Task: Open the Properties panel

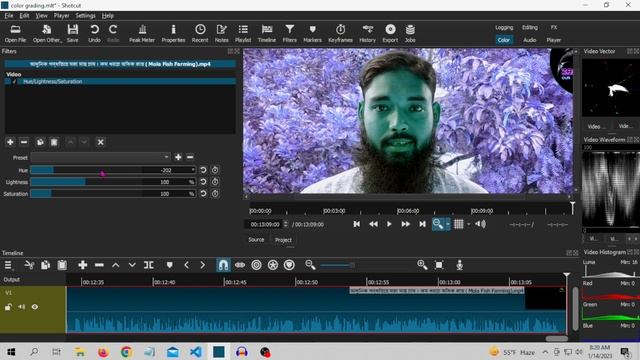Action: click(173, 33)
